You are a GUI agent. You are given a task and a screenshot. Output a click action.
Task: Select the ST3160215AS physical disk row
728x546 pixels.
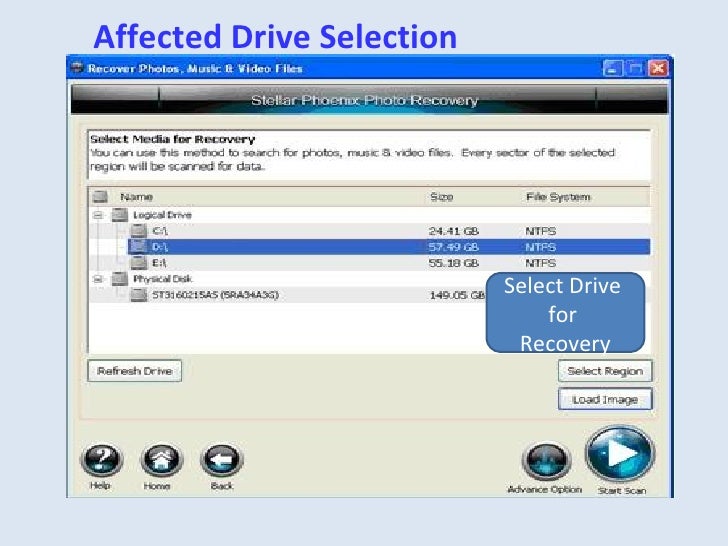369,295
